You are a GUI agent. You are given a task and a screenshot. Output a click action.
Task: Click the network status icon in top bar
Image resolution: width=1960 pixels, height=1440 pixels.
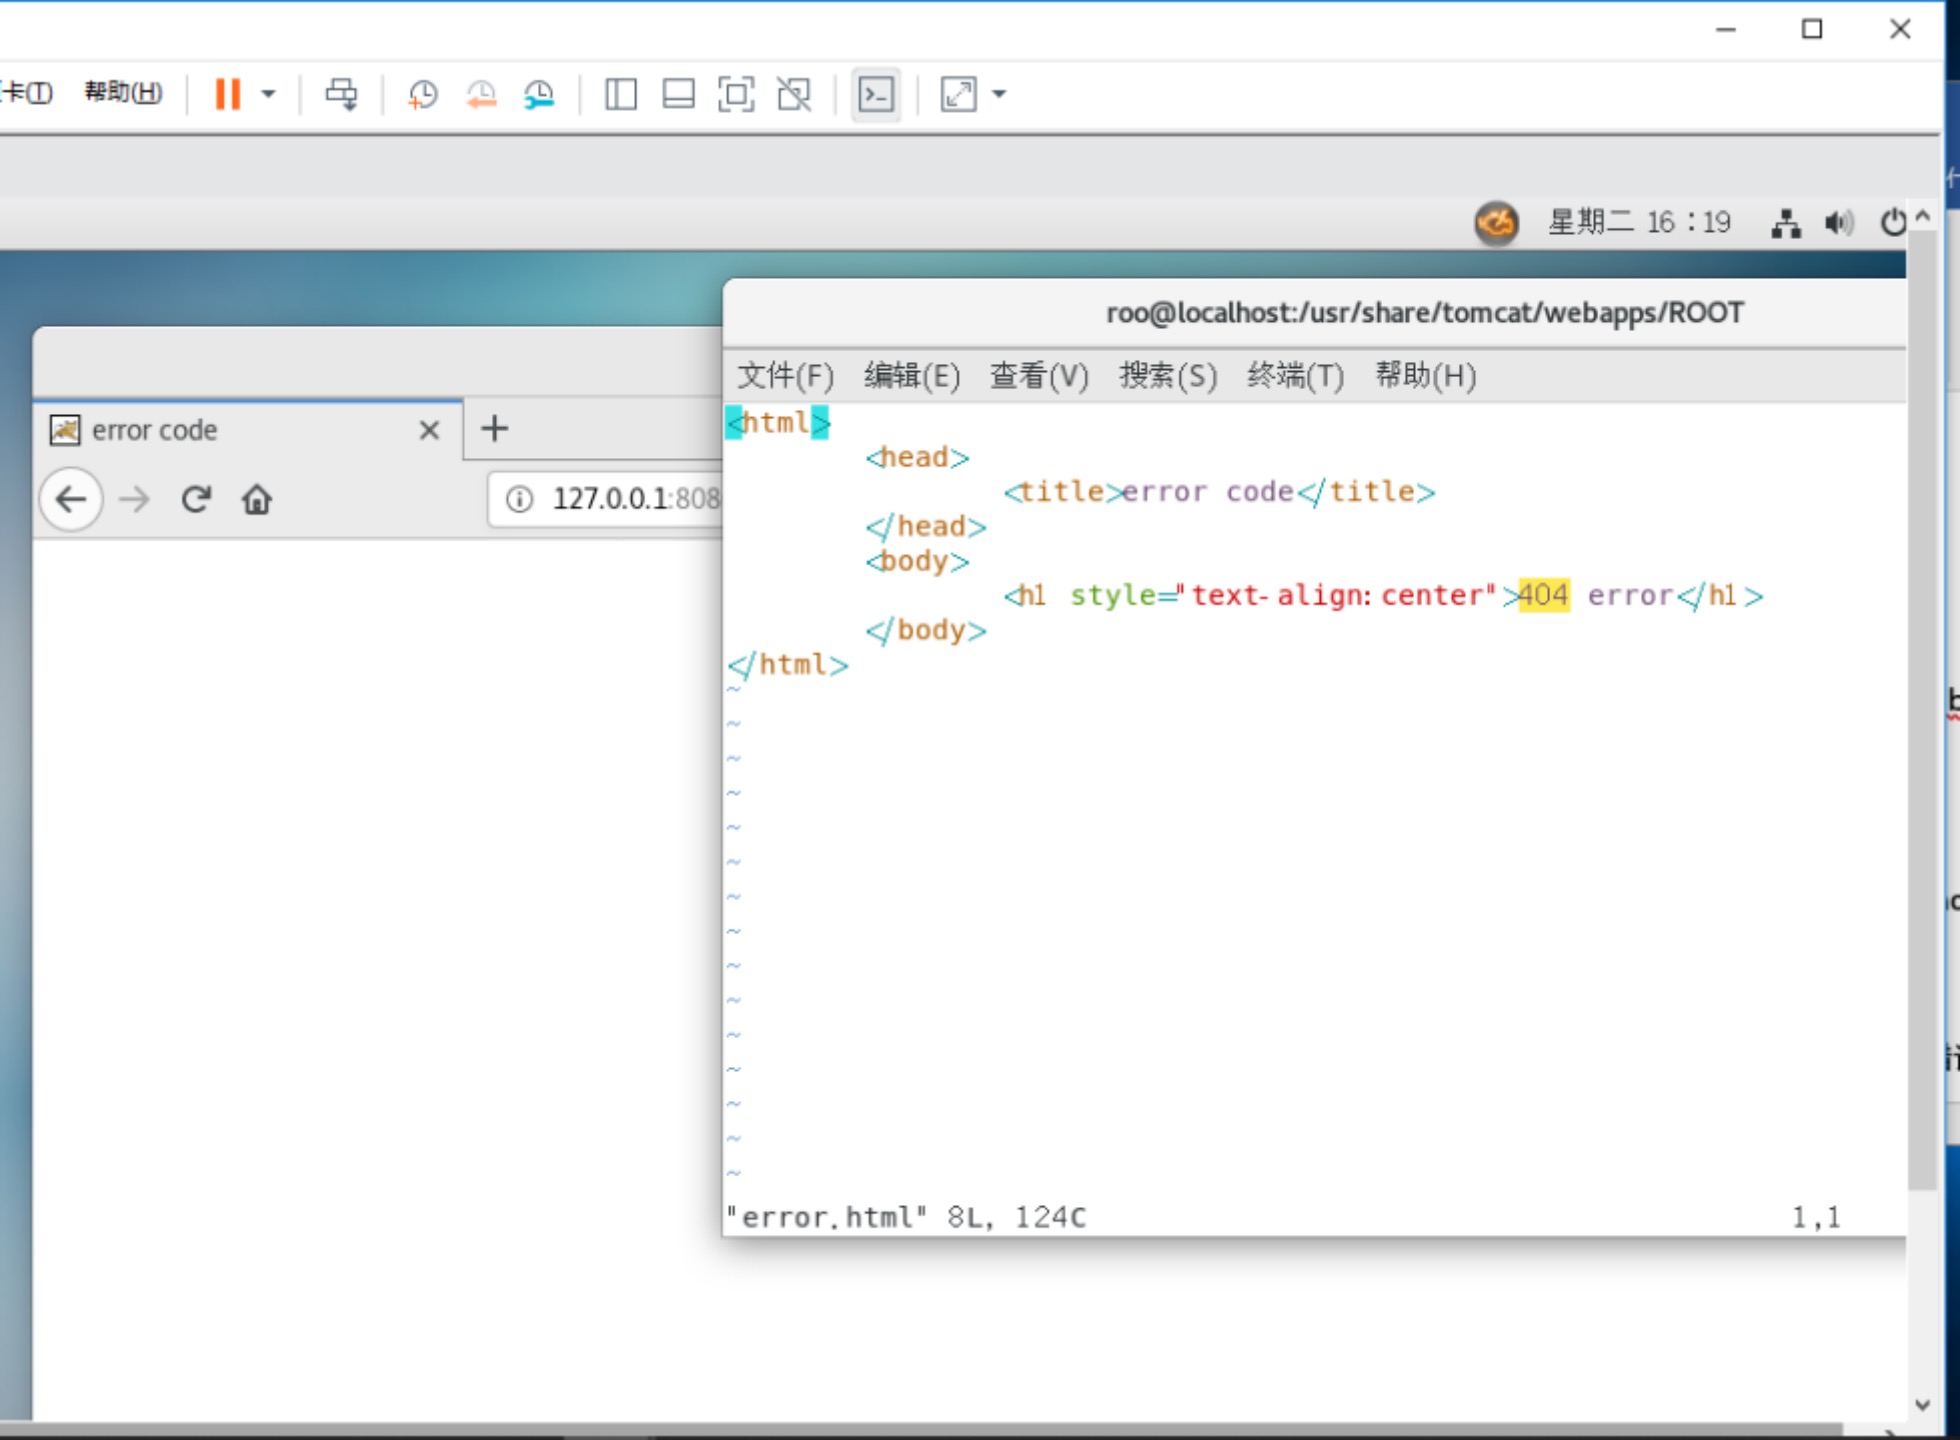coord(1786,222)
